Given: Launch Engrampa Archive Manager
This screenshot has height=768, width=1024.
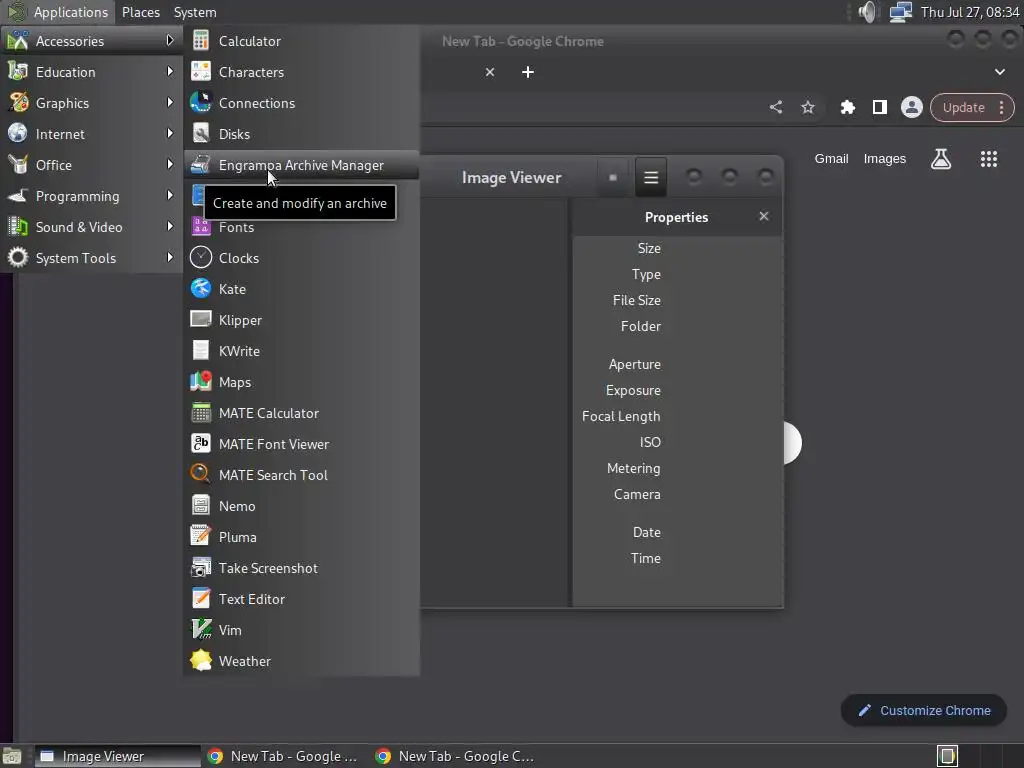Looking at the screenshot, I should pos(301,165).
